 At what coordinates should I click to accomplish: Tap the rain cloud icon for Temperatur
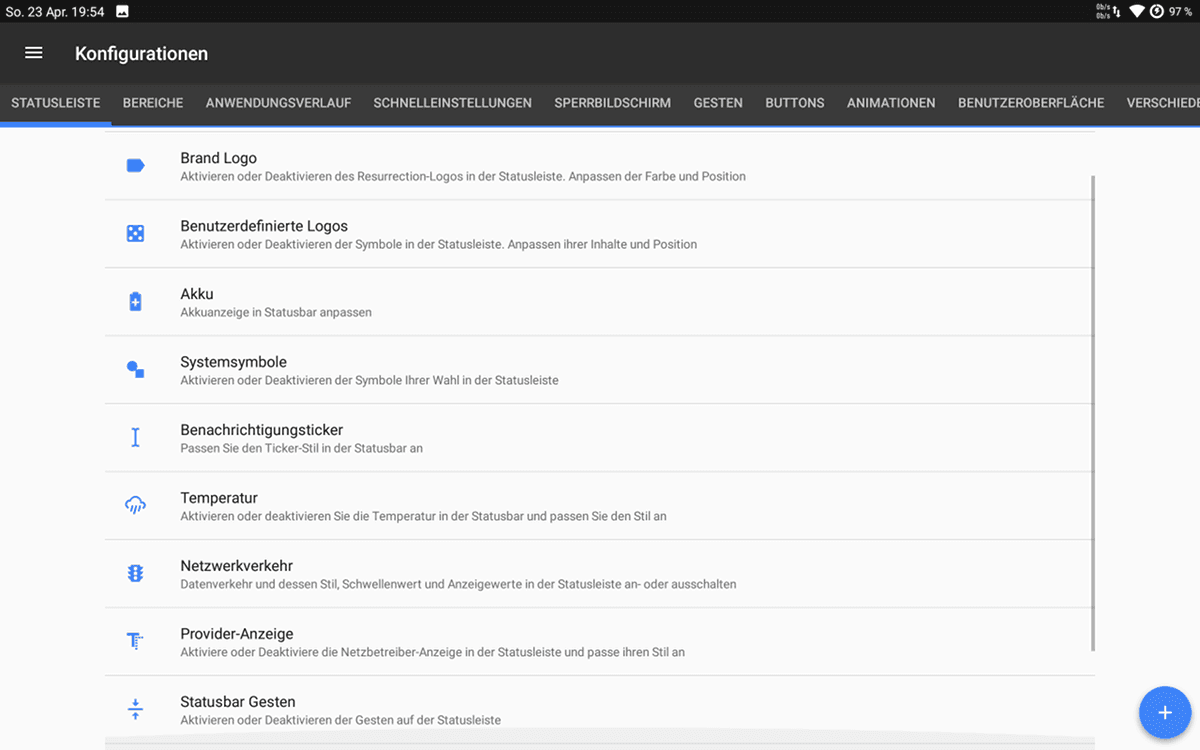tap(135, 506)
